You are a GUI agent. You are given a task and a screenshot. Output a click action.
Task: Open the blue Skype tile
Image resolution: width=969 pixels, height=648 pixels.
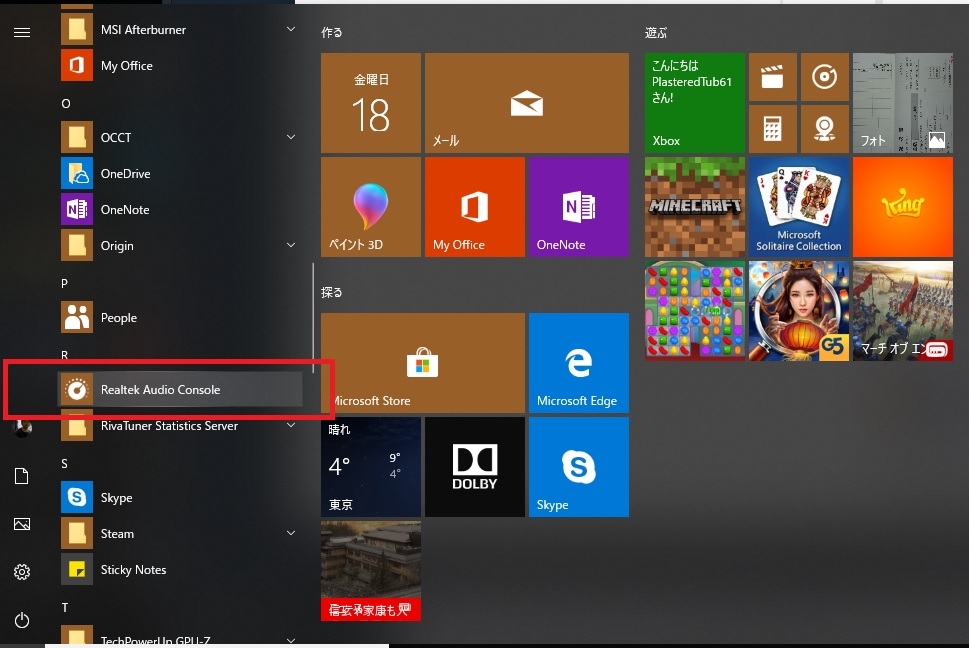pyautogui.click(x=578, y=467)
